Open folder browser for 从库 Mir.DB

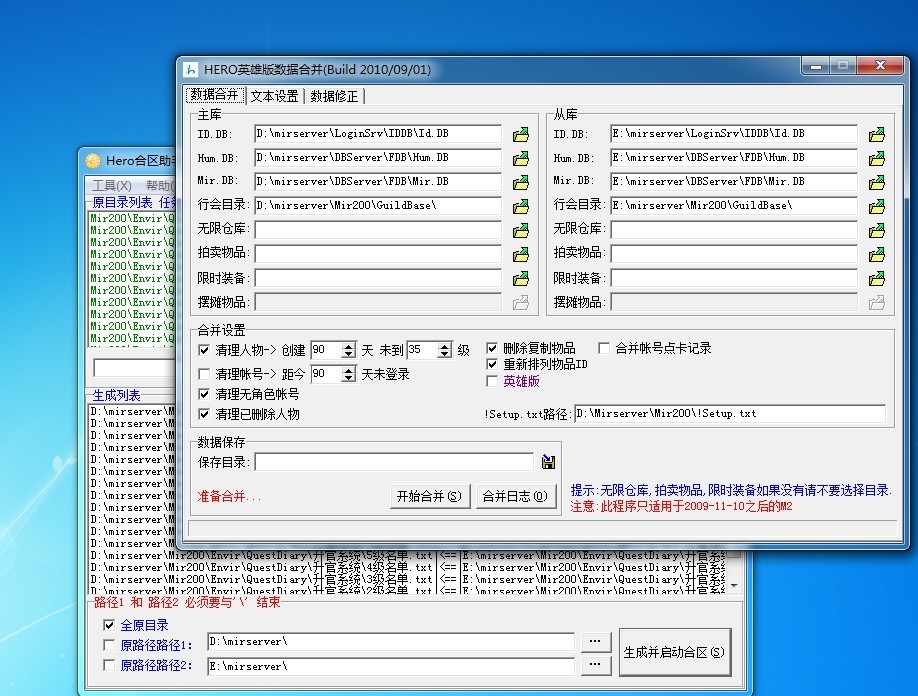click(x=877, y=181)
